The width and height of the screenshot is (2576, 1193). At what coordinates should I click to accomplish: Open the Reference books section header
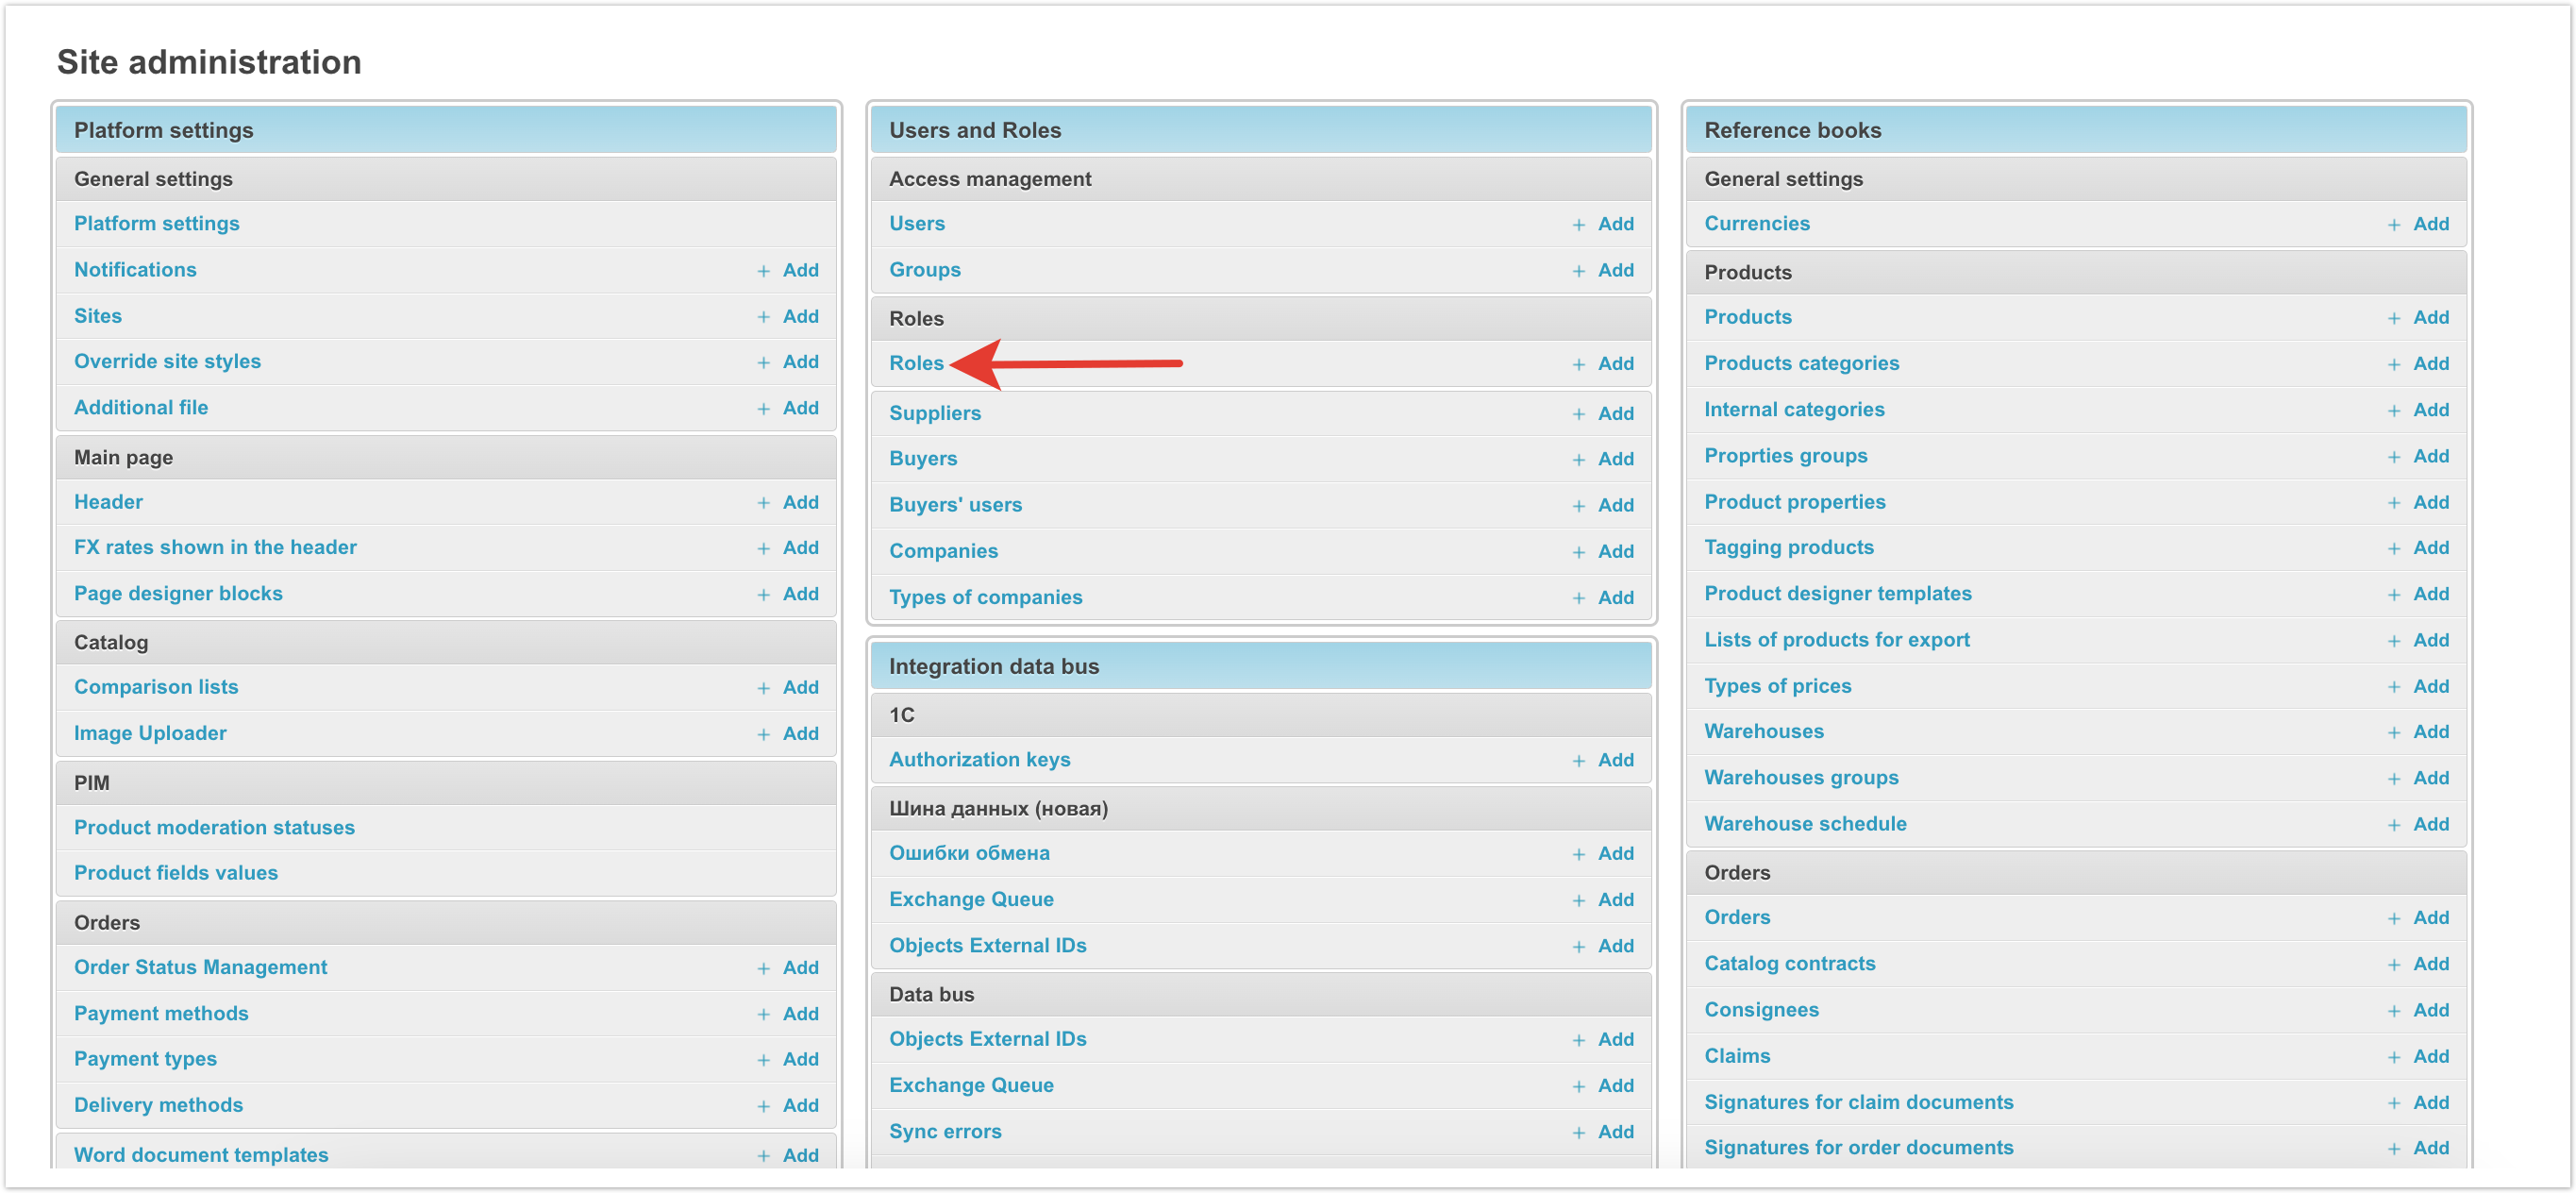pyautogui.click(x=1791, y=130)
